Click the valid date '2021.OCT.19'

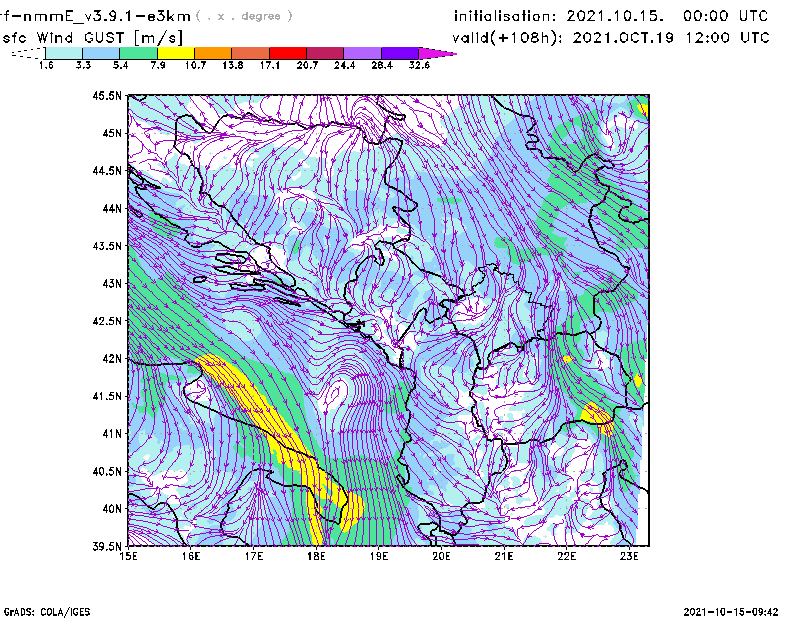tap(623, 38)
